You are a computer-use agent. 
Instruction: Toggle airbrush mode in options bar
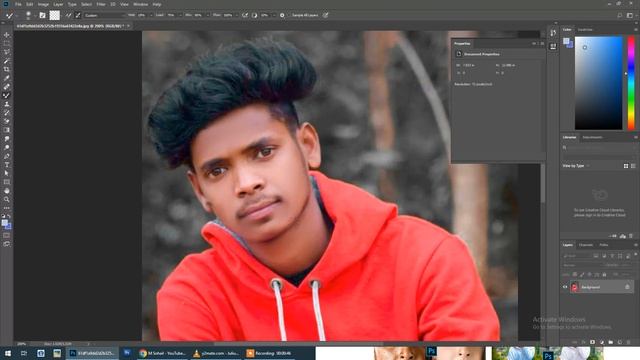(x=245, y=15)
